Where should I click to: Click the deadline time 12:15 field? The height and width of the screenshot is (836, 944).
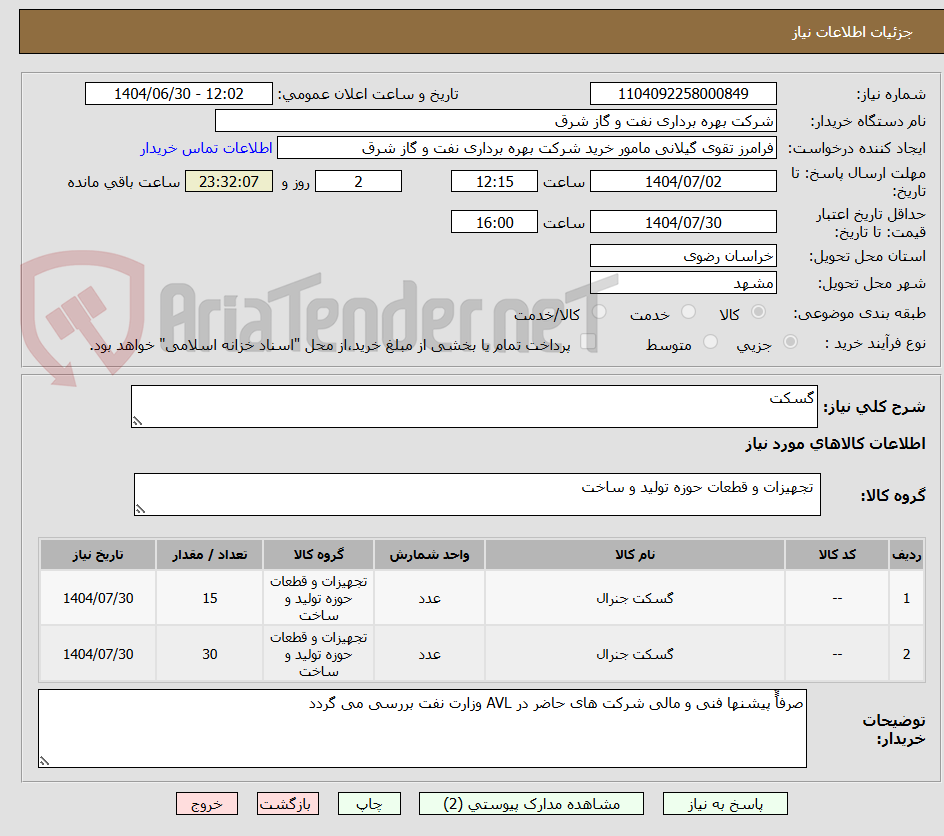tap(494, 181)
